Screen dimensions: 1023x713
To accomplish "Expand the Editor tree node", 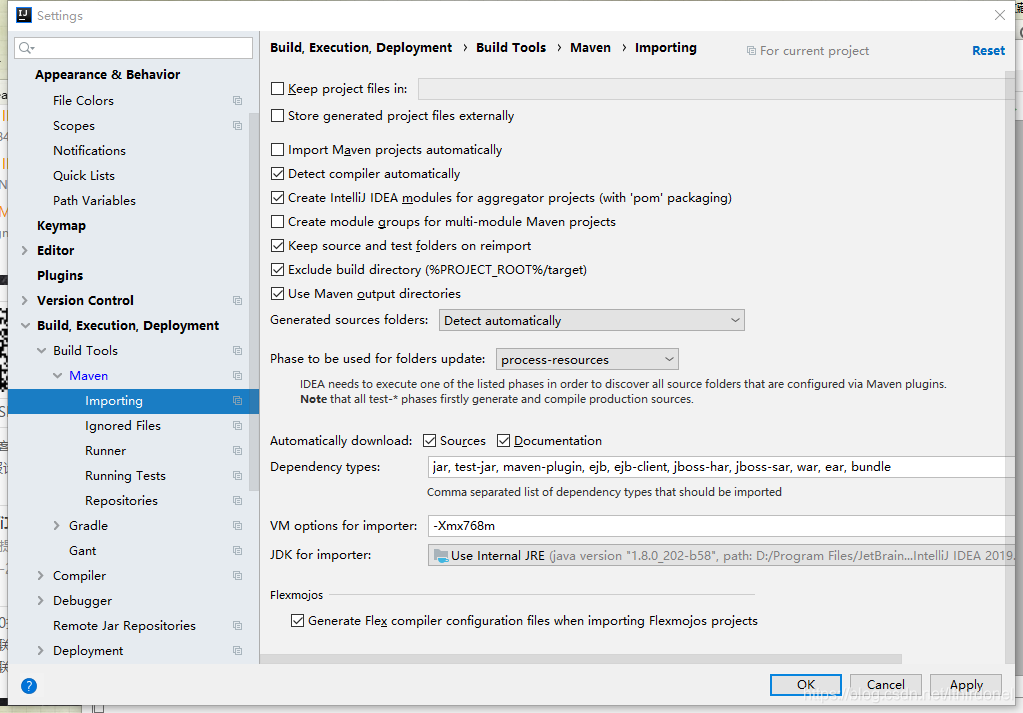I will pyautogui.click(x=25, y=250).
